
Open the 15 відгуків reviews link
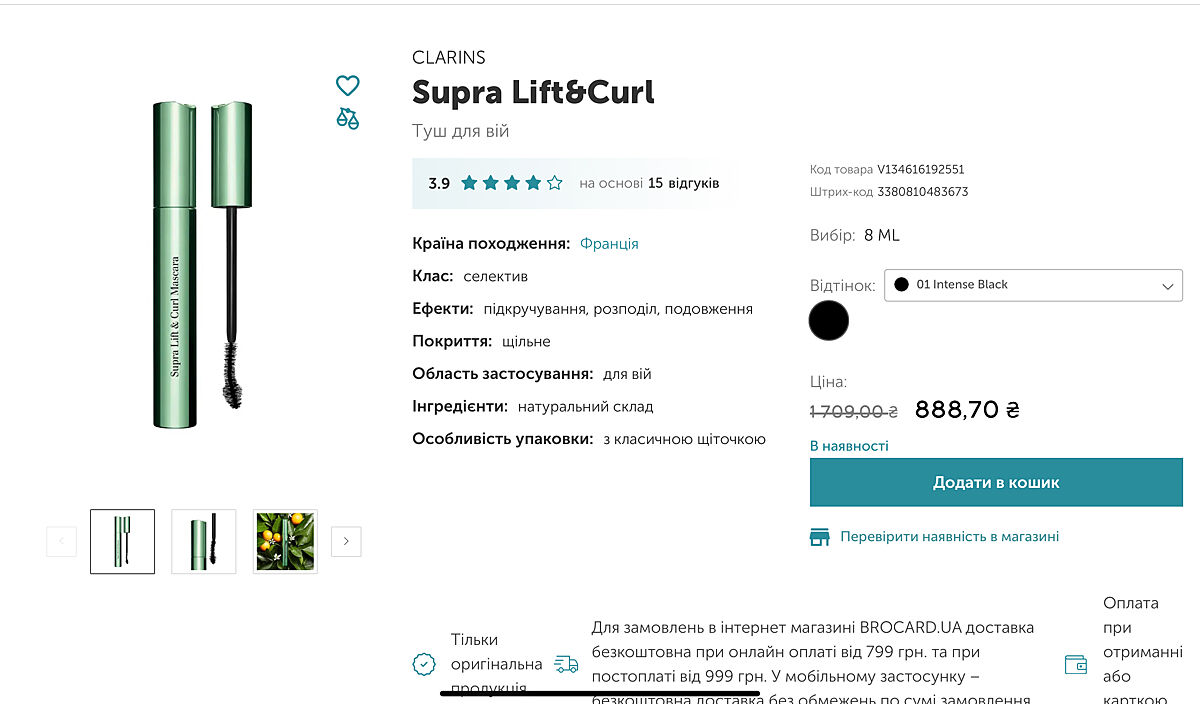683,183
